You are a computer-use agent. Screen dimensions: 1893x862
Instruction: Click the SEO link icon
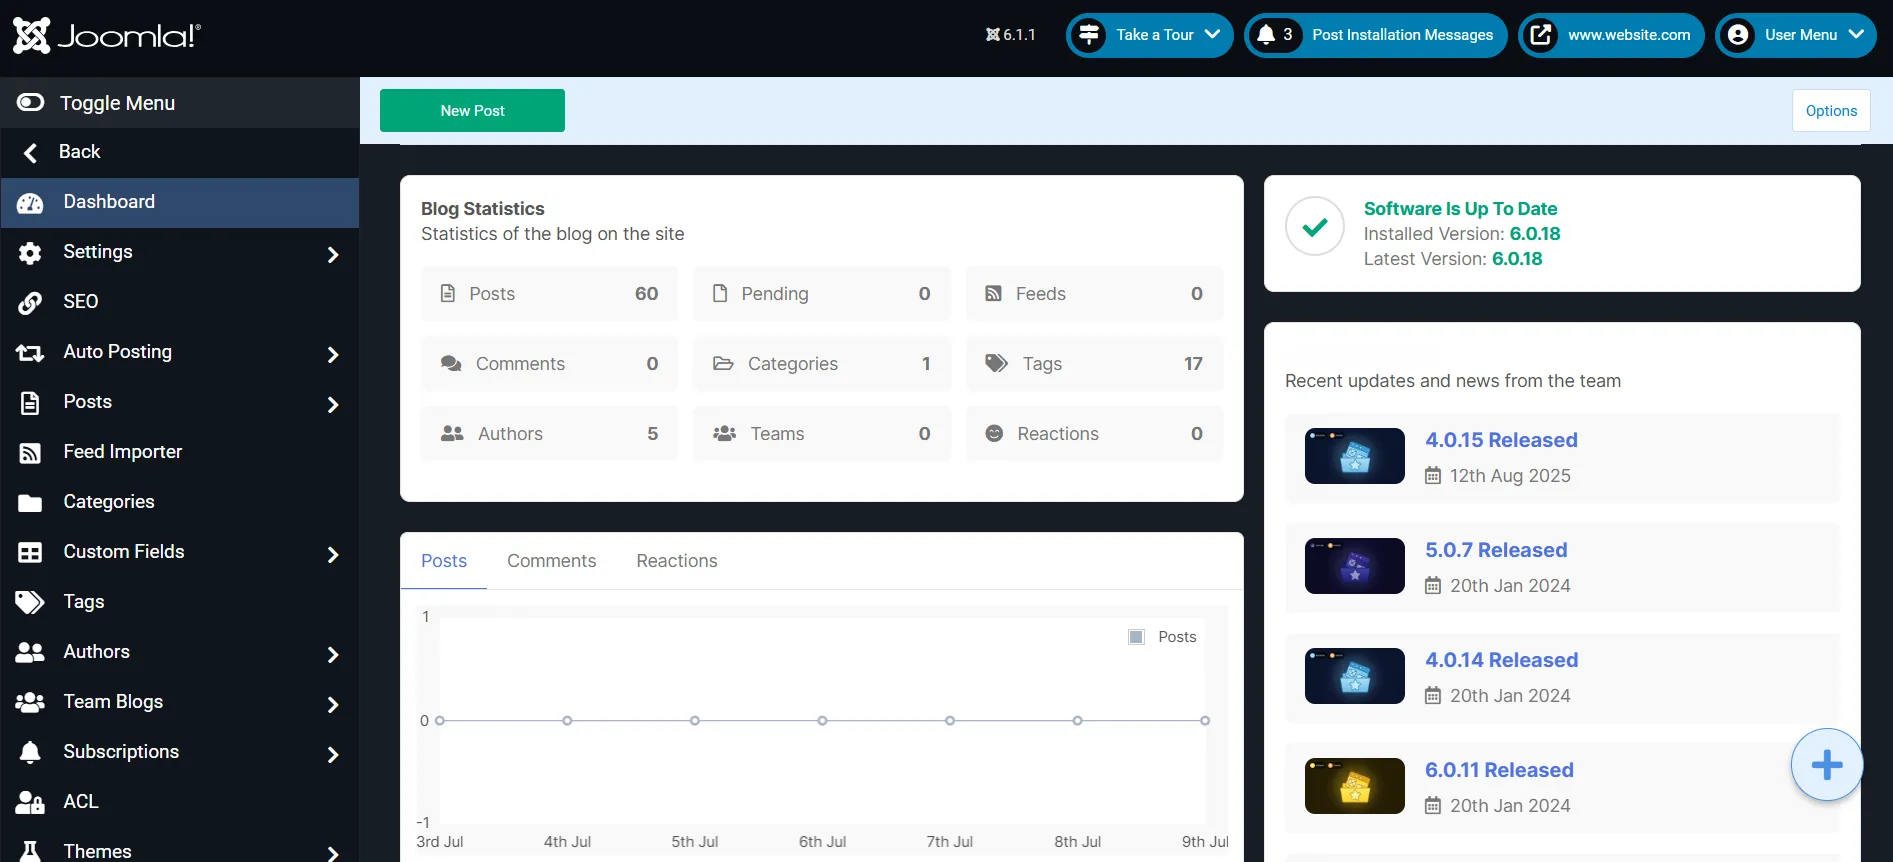pyautogui.click(x=30, y=302)
